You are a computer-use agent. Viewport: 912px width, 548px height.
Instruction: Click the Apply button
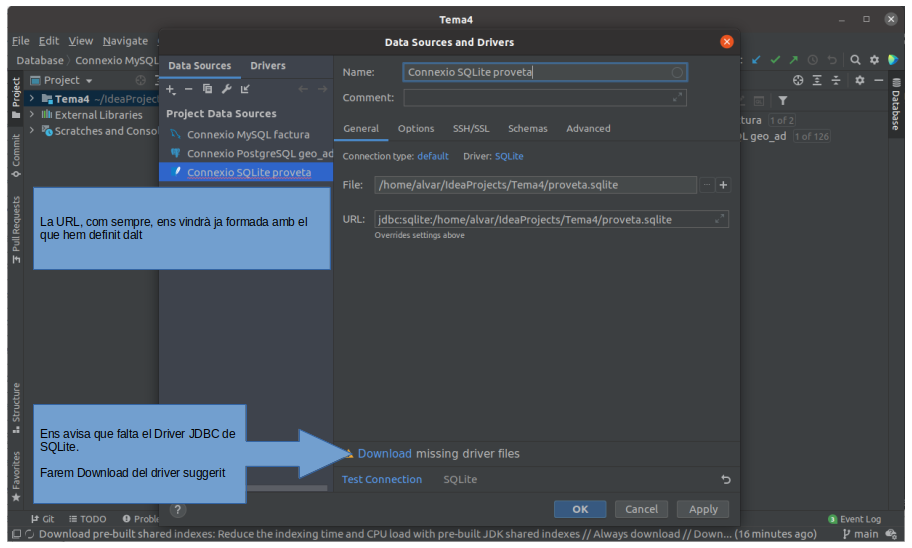tap(703, 509)
